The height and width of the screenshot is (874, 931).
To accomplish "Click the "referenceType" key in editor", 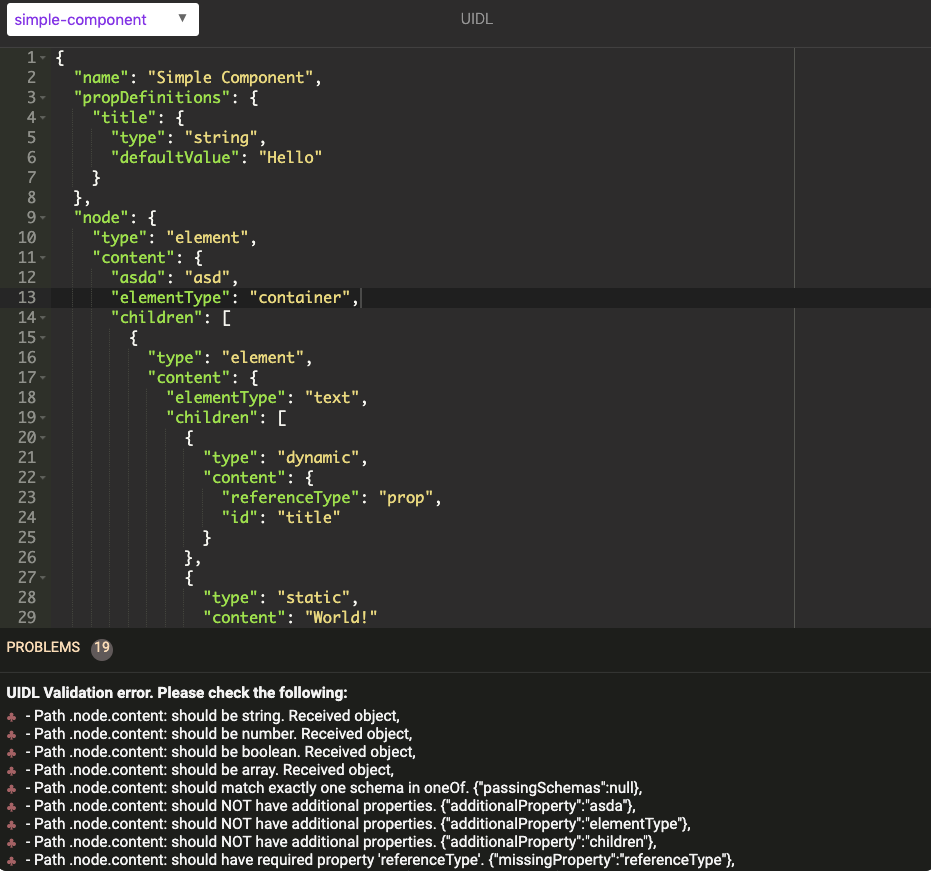I will [290, 498].
